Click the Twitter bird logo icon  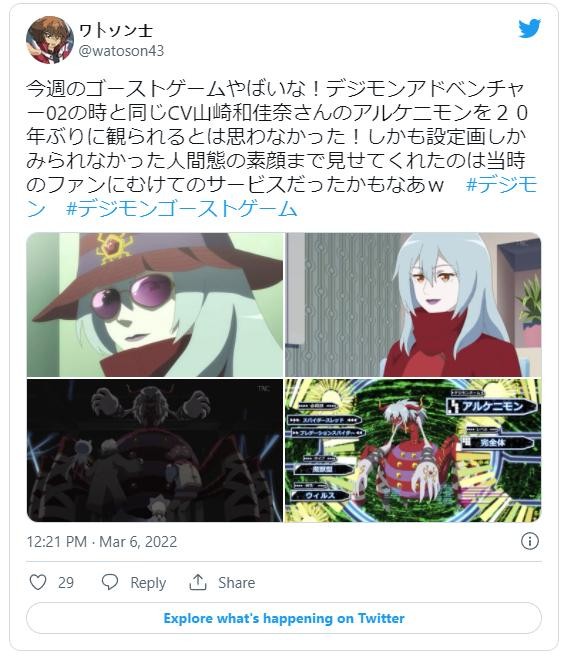pos(530,29)
